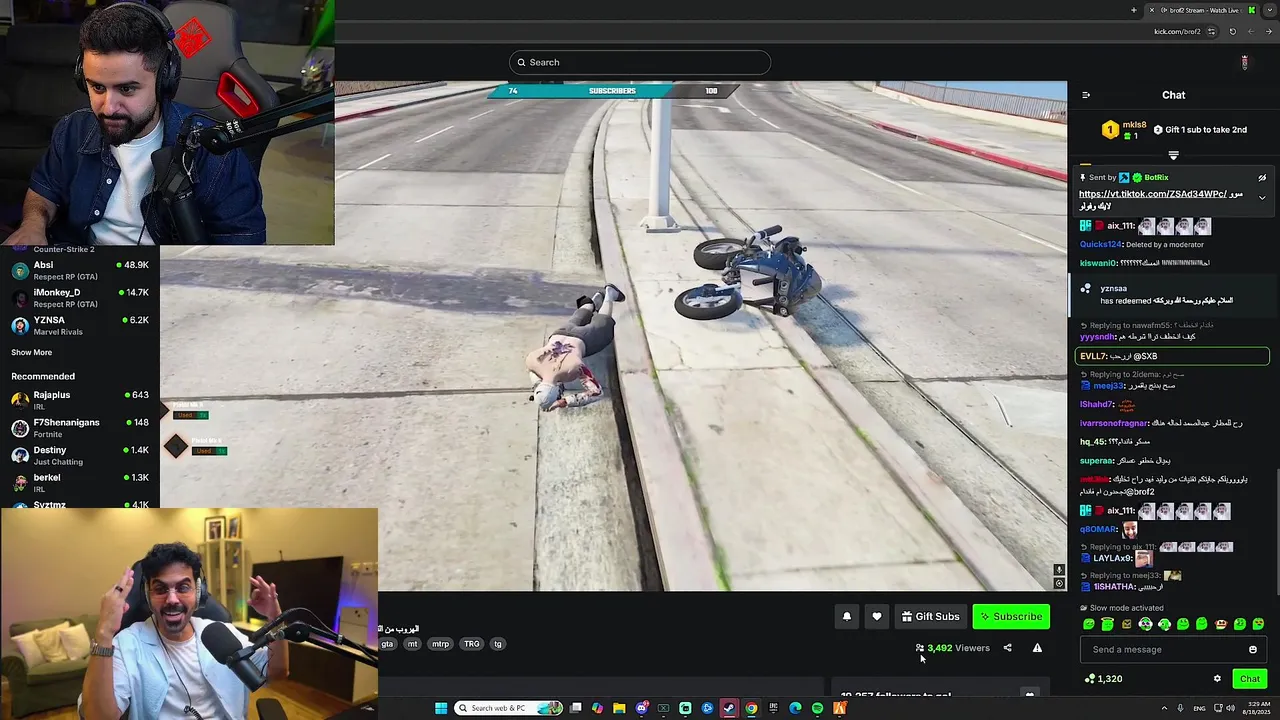Viewport: 1280px width, 720px height.
Task: Go forward with browser arrow
Action: coord(1252,31)
